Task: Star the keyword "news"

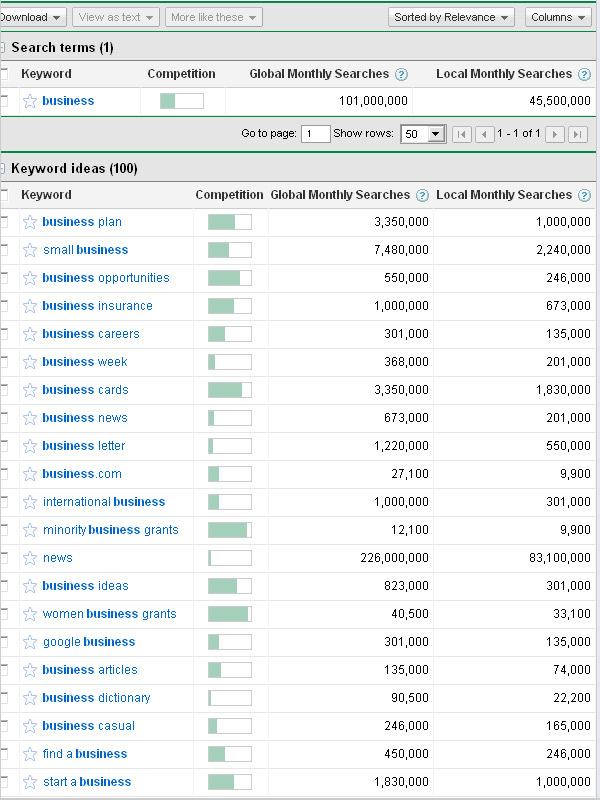Action: coord(32,557)
